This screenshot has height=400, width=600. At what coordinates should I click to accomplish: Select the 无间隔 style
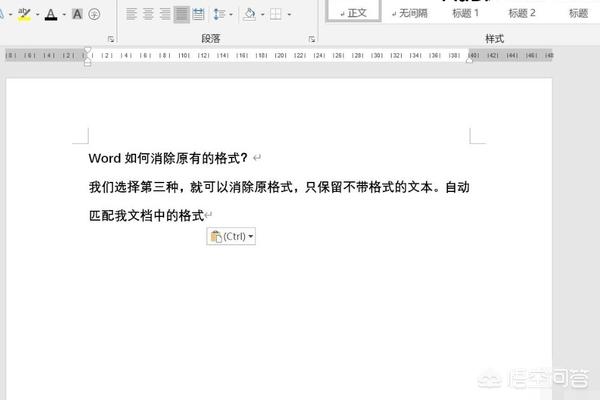click(409, 13)
